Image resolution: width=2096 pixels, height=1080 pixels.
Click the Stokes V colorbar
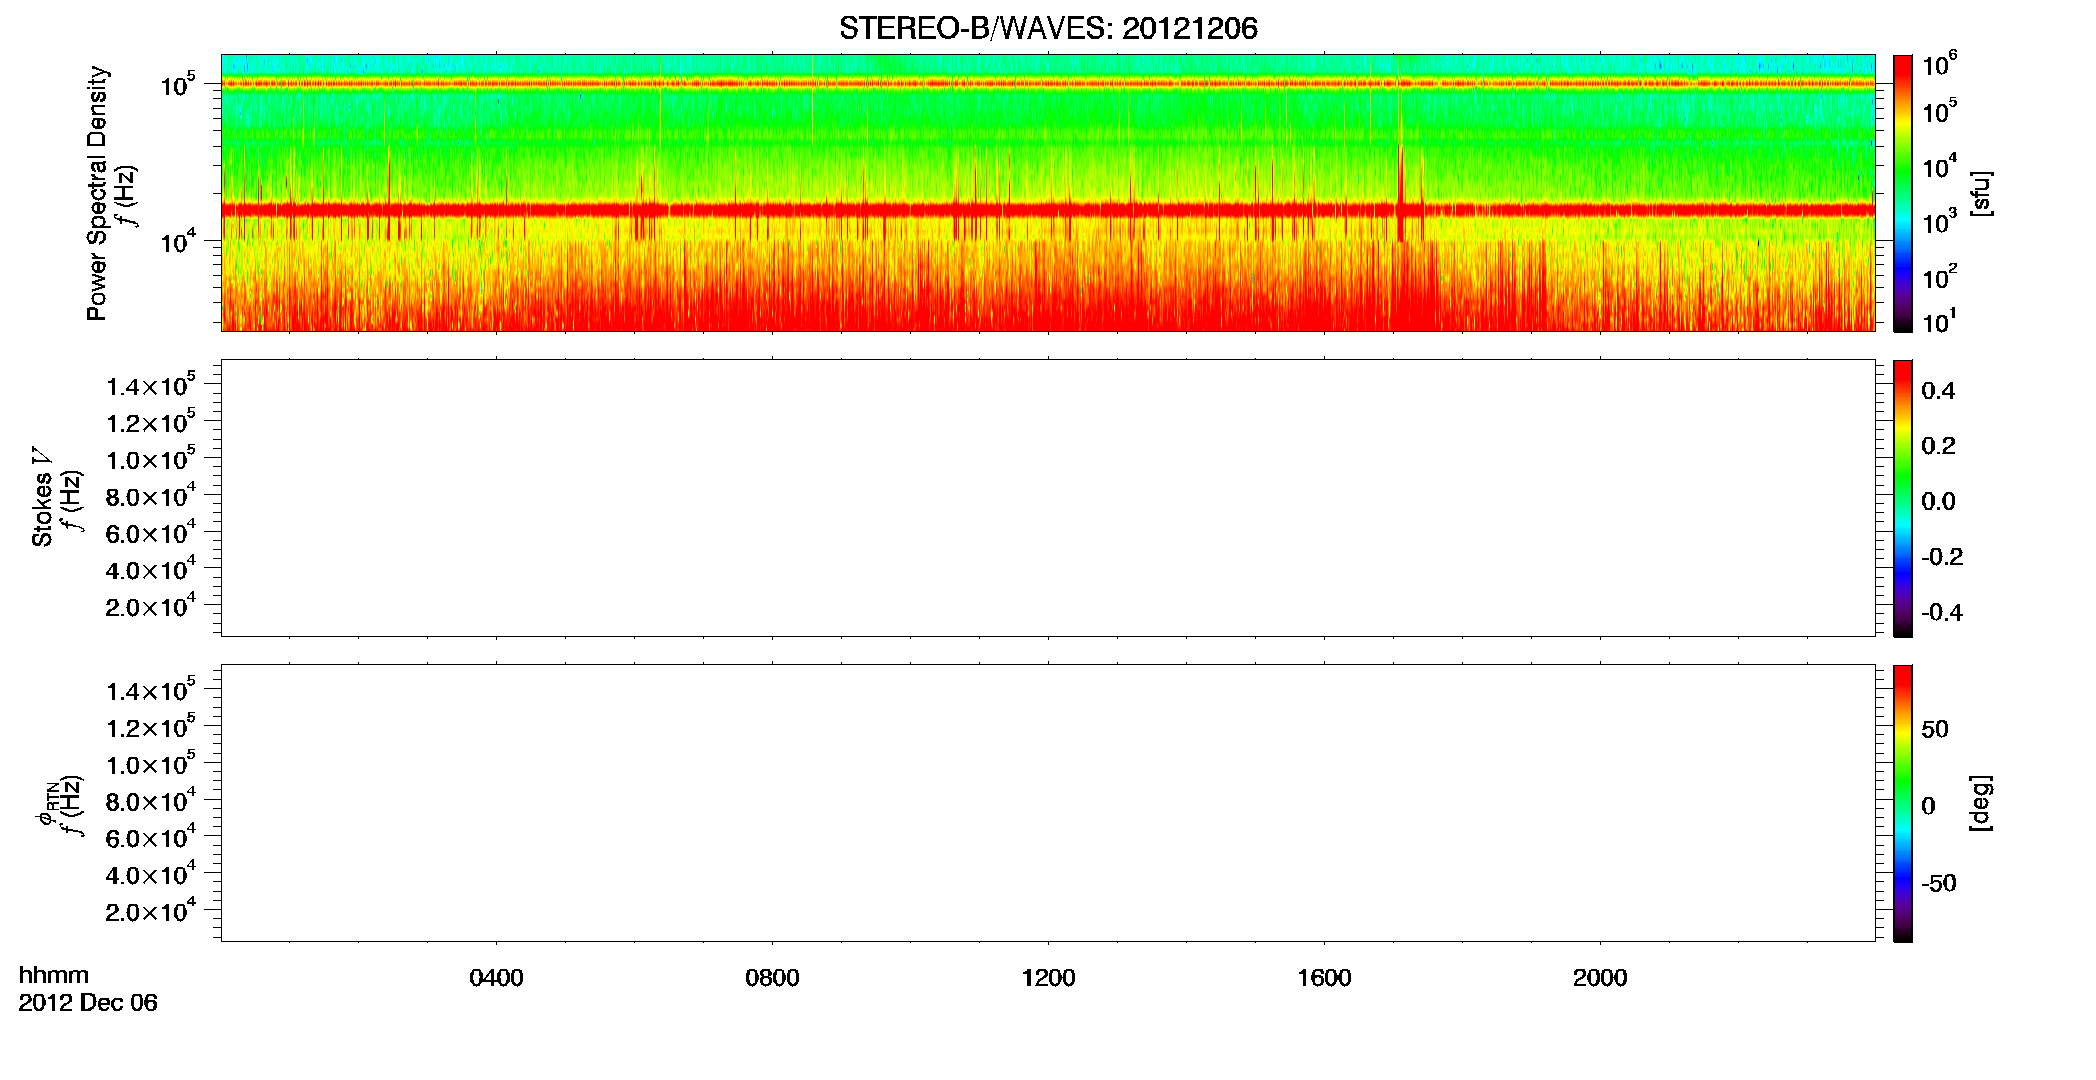[x=1903, y=498]
